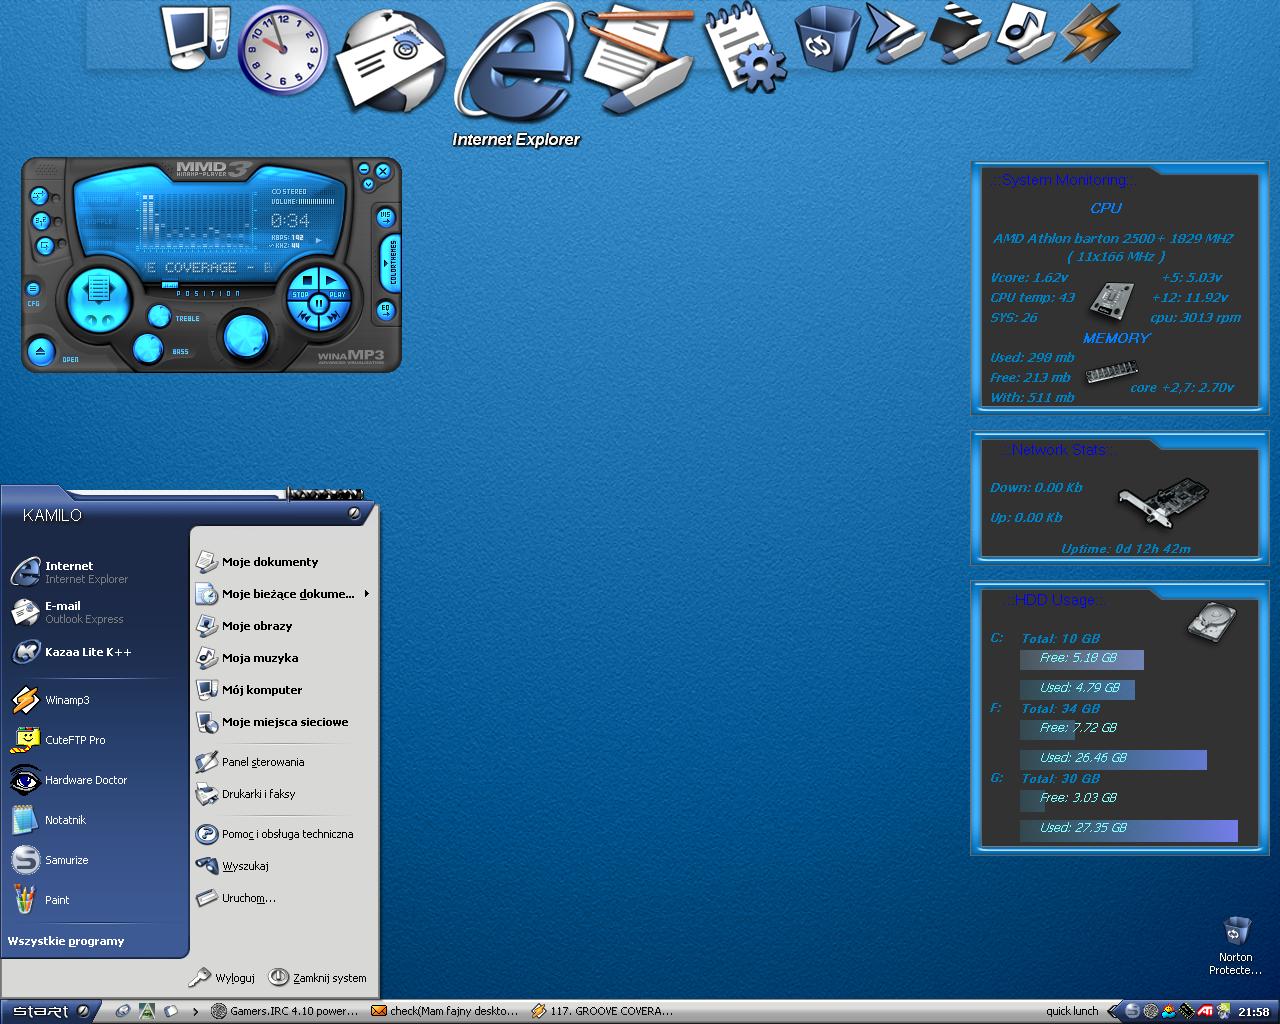Click the double-arrow dock icon

pos(894,32)
